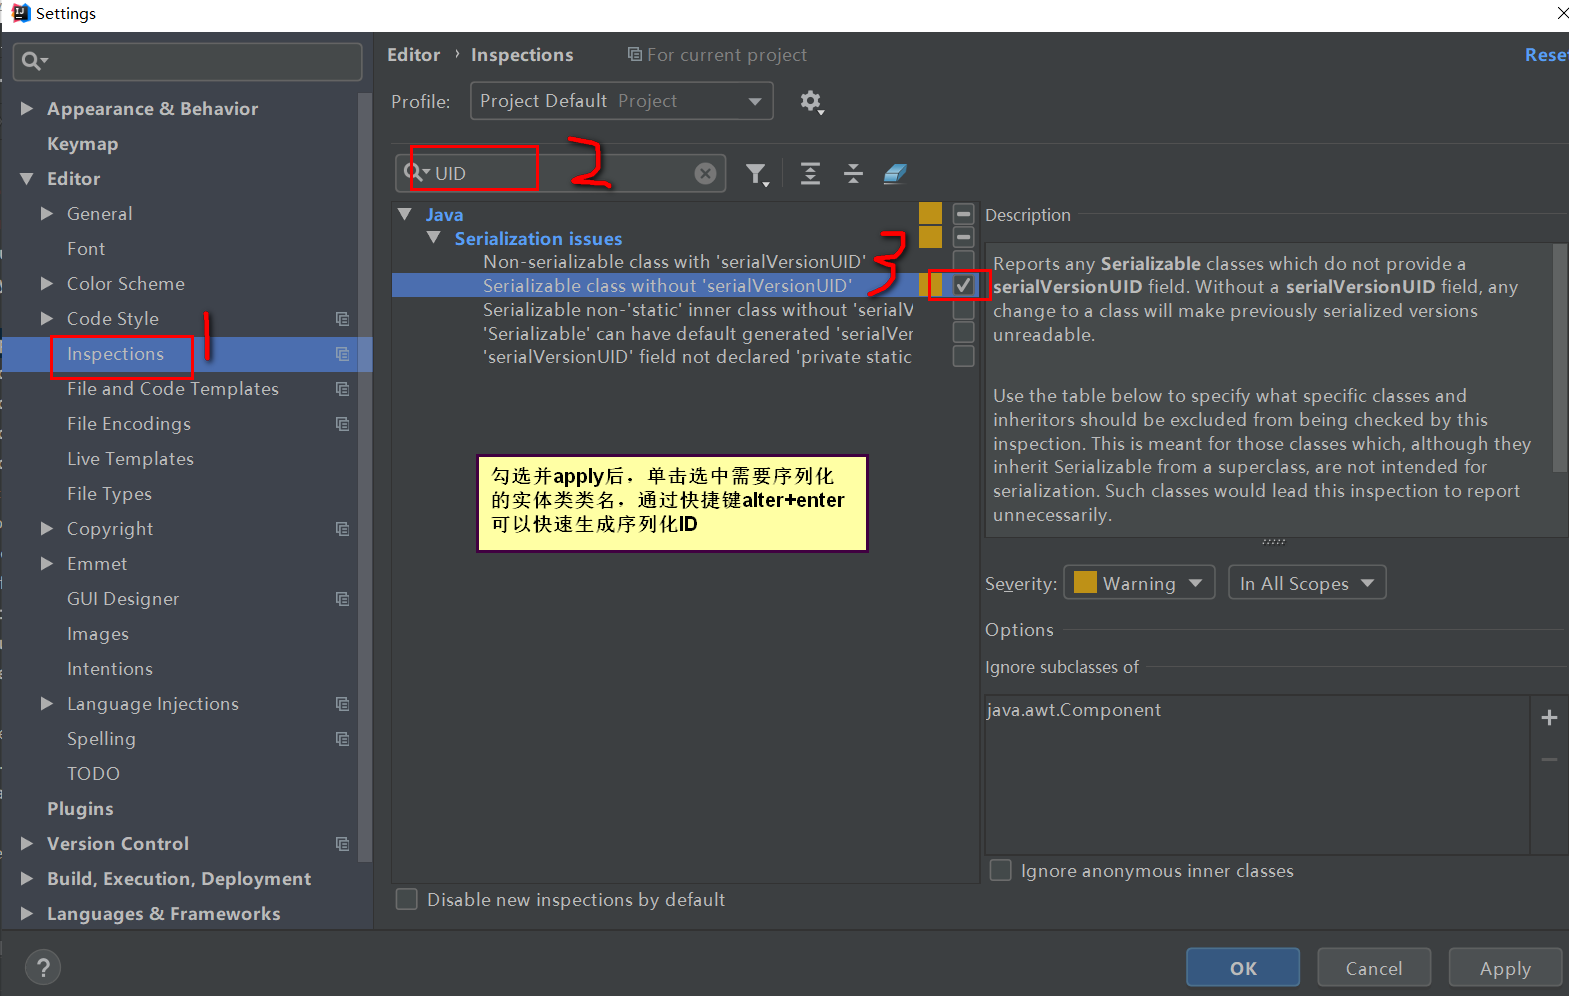This screenshot has height=996, width=1569.
Task: Add a class with the plus icon
Action: (x=1549, y=718)
